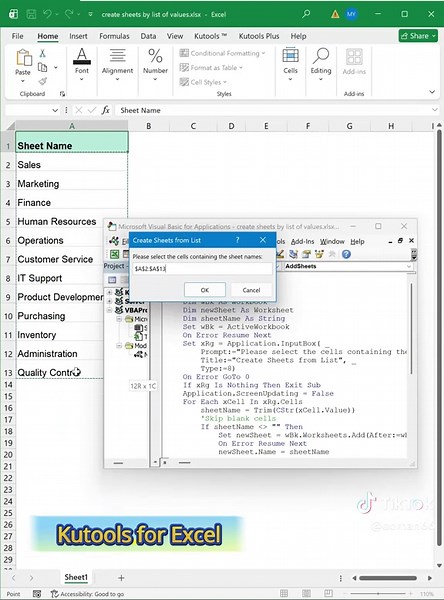Expand Clipboard group dialog launcher
The height and width of the screenshot is (600, 444).
[62, 94]
